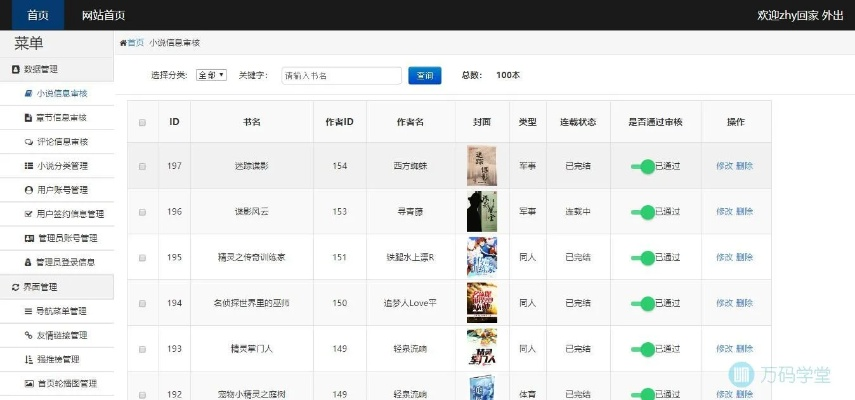Collapse the 数据管理 menu section
The width and height of the screenshot is (855, 400).
(57, 69)
